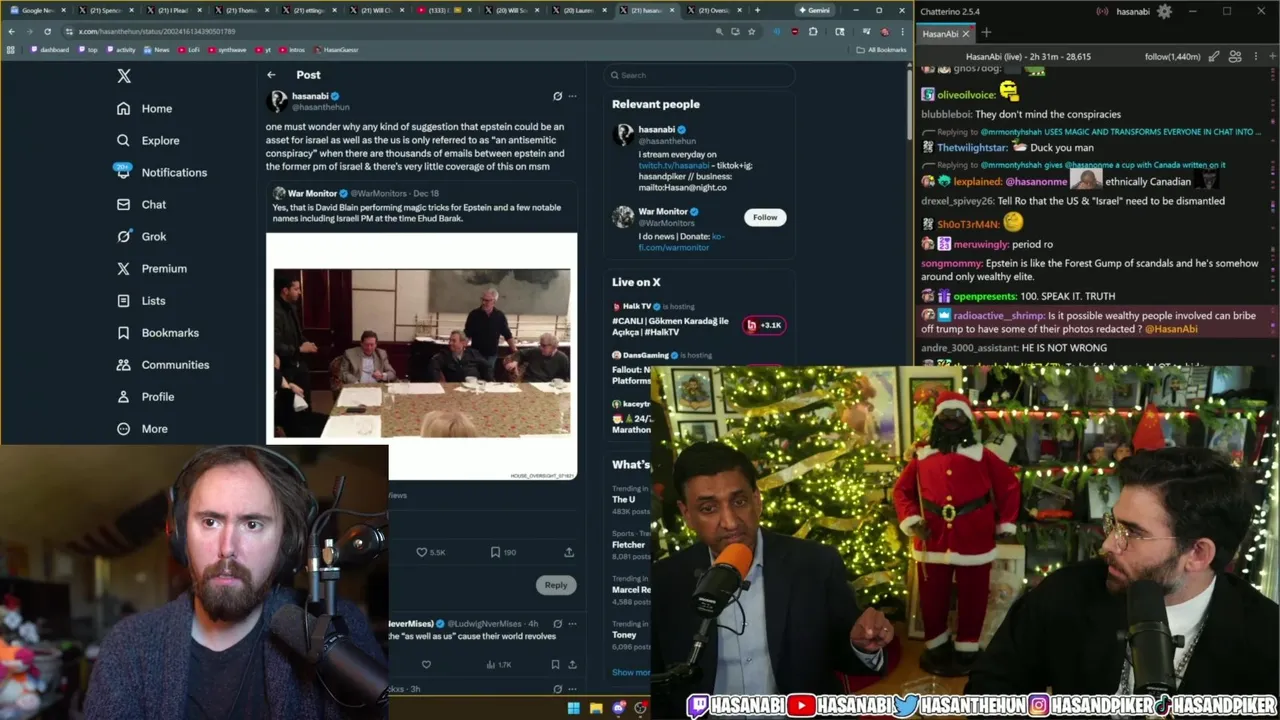Open hasanabi's avatar on the post
The height and width of the screenshot is (720, 1280).
[276, 101]
